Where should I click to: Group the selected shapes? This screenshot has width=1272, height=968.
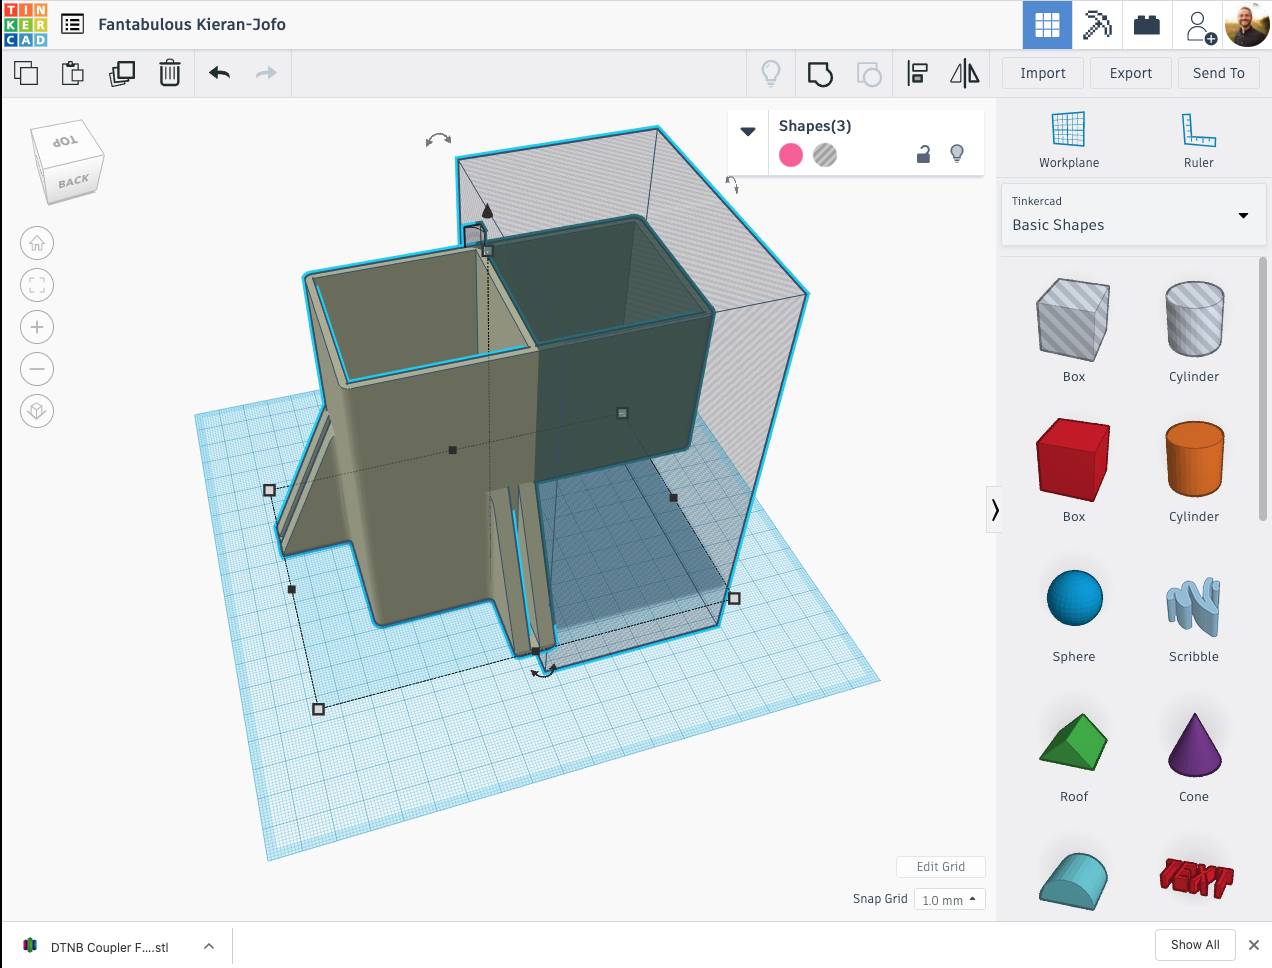pos(820,74)
